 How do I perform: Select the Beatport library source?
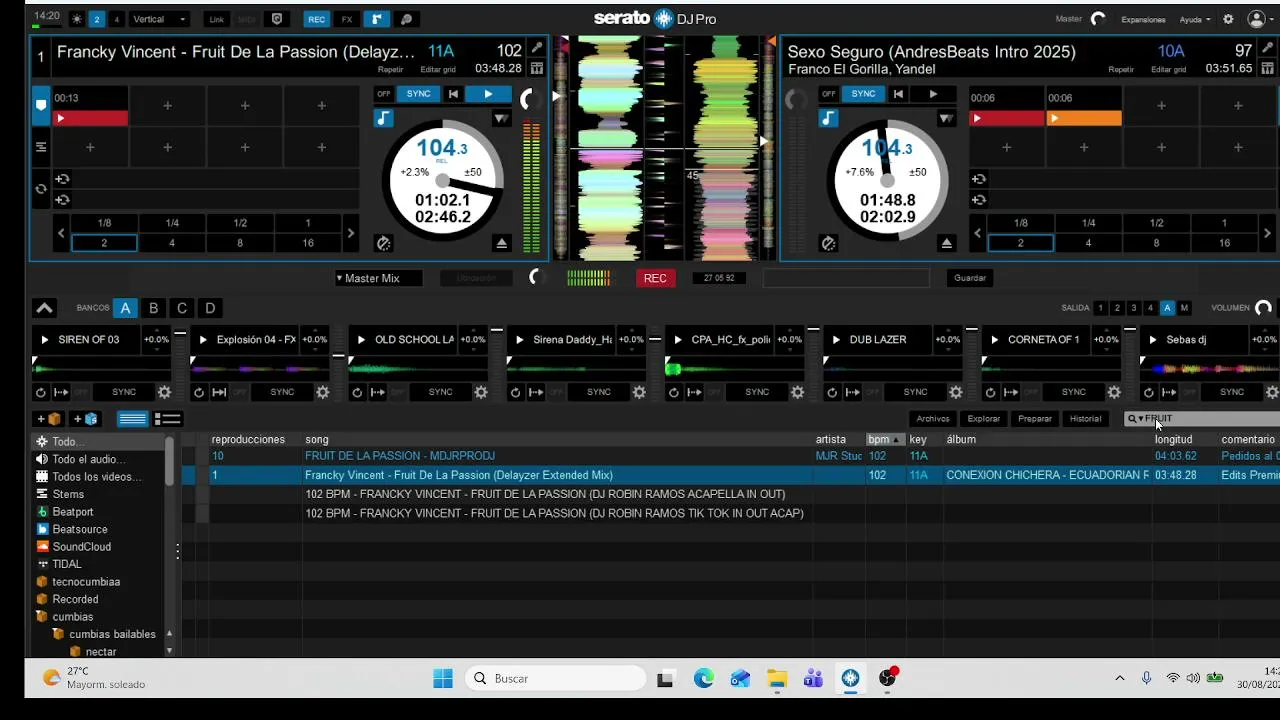(x=73, y=512)
